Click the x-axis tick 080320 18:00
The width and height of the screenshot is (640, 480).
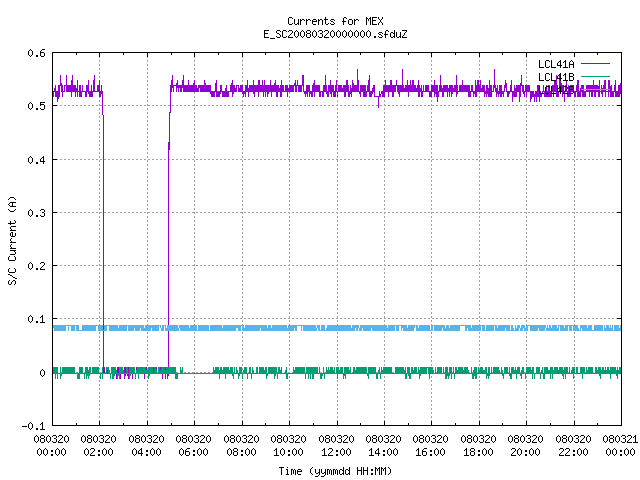pos(478,445)
